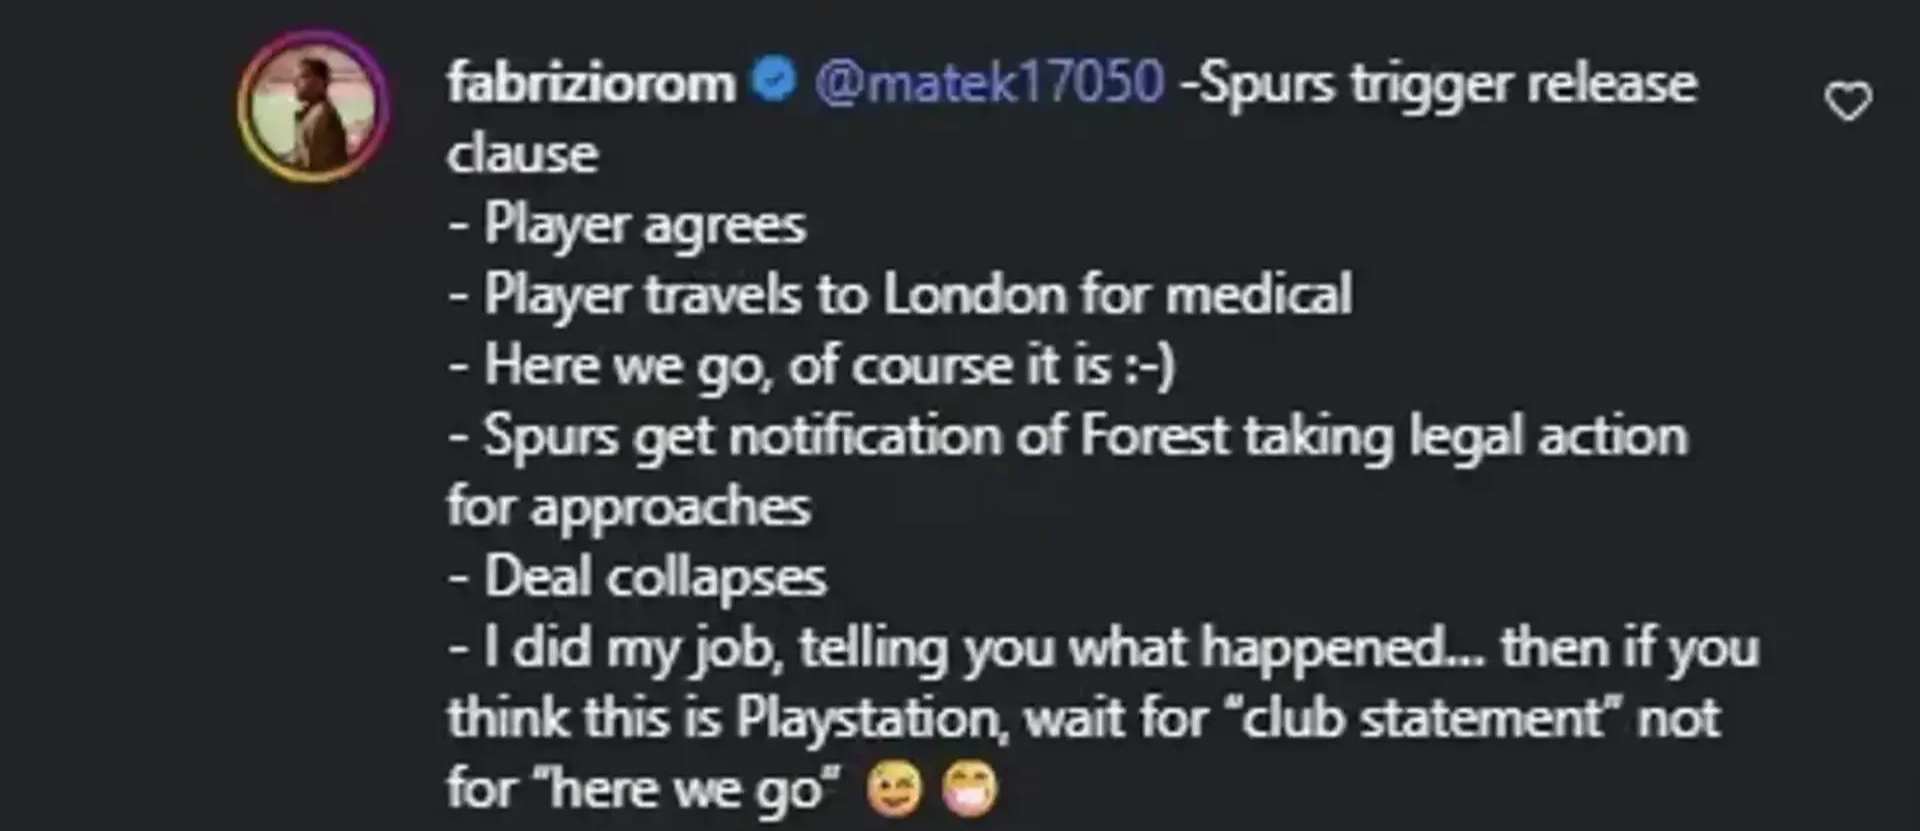Click the "for approaches" text
Image resolution: width=1920 pixels, height=831 pixels.
628,508
